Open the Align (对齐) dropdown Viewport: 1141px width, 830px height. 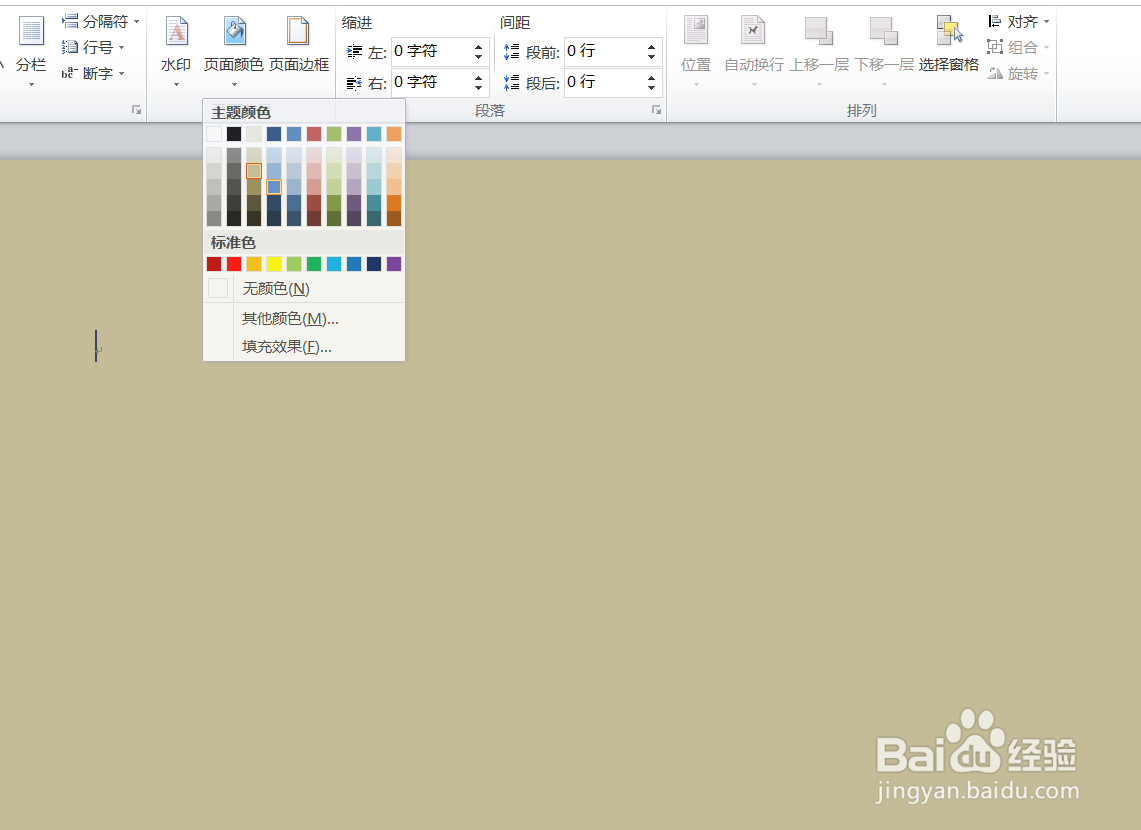pos(1018,22)
